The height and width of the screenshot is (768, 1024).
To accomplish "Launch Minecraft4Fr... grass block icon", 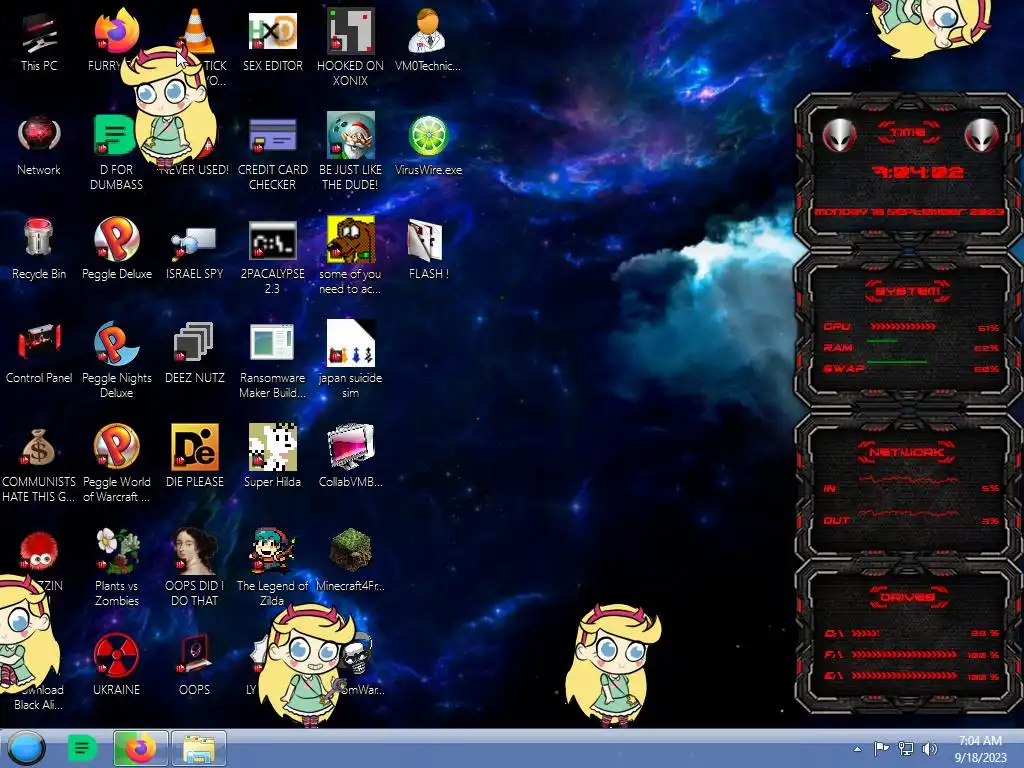I will click(x=351, y=560).
